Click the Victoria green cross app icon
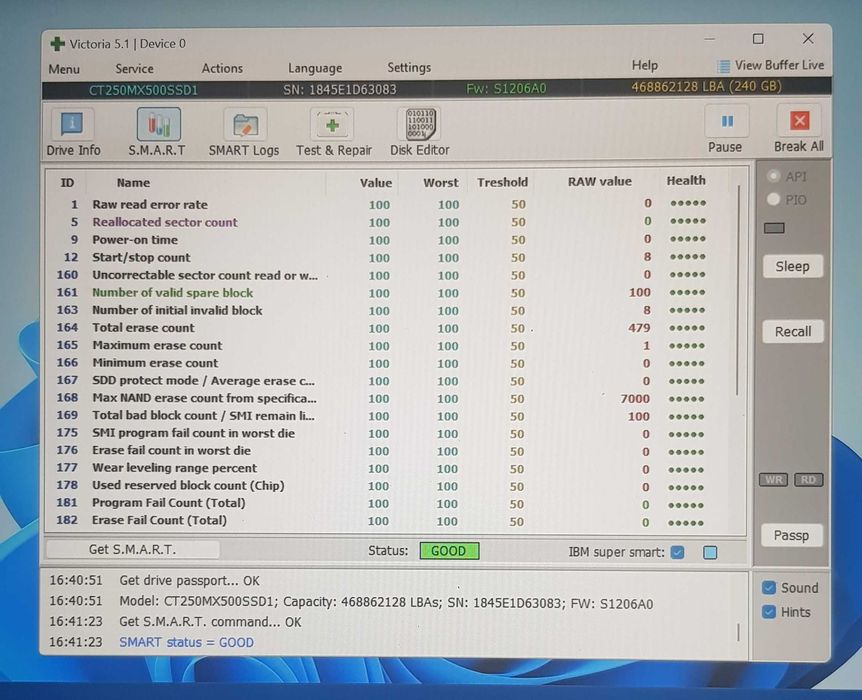The height and width of the screenshot is (700, 862). click(x=57, y=44)
